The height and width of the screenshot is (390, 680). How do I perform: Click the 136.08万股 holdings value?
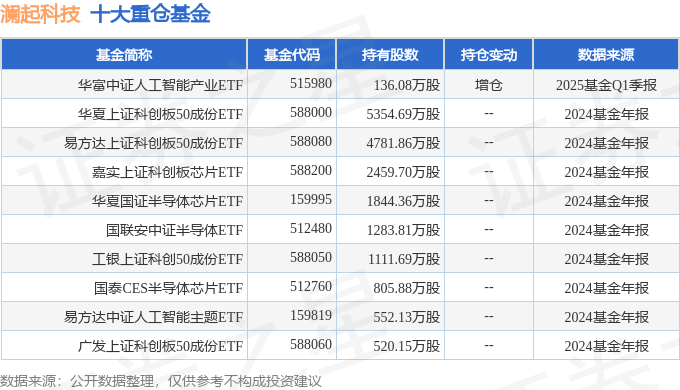[x=407, y=85]
